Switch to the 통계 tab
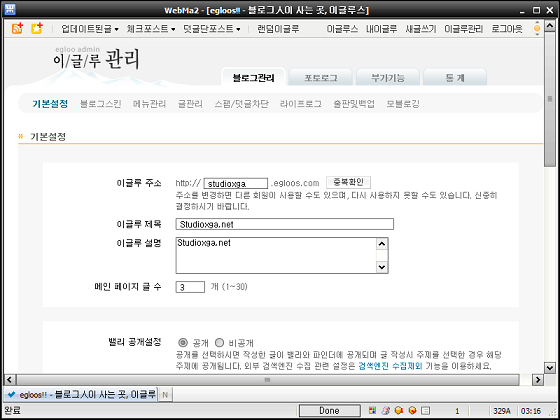The height and width of the screenshot is (420, 560). point(455,78)
